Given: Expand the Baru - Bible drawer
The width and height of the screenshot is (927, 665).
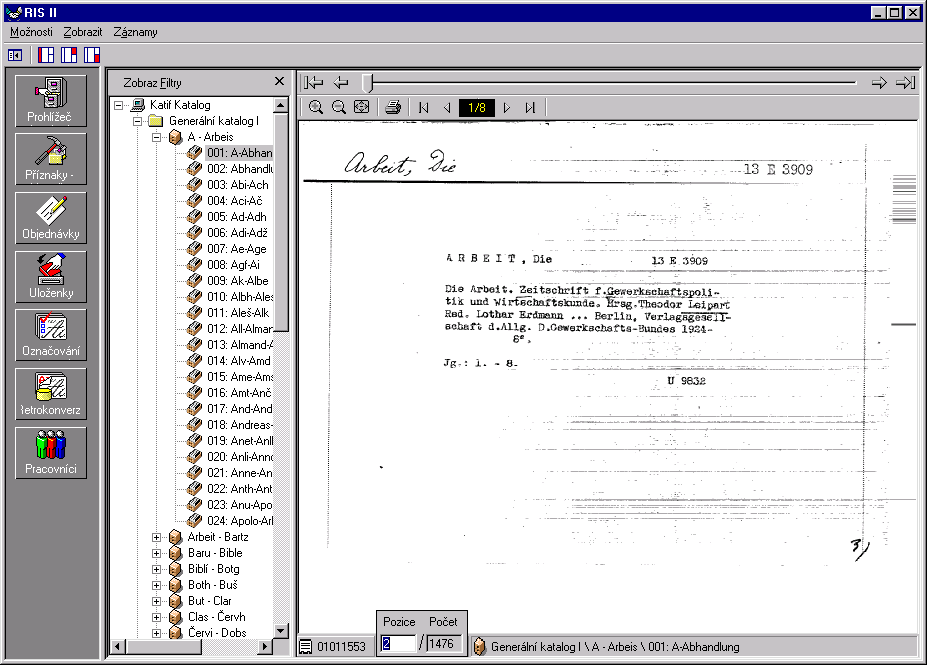Looking at the screenshot, I should 157,553.
